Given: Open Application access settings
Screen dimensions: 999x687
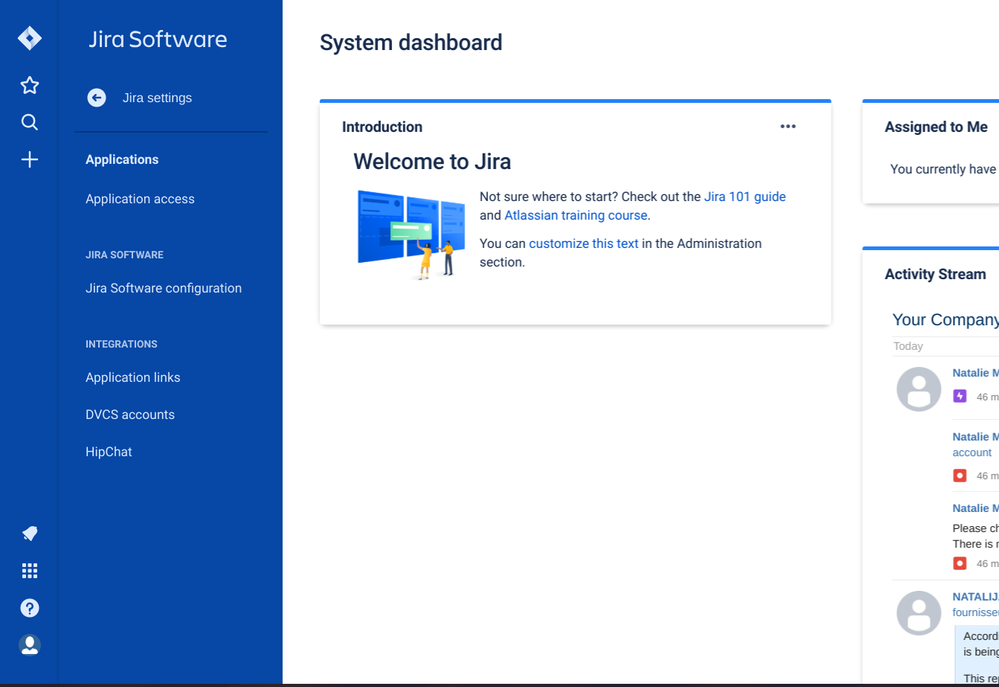Looking at the screenshot, I should tap(140, 199).
